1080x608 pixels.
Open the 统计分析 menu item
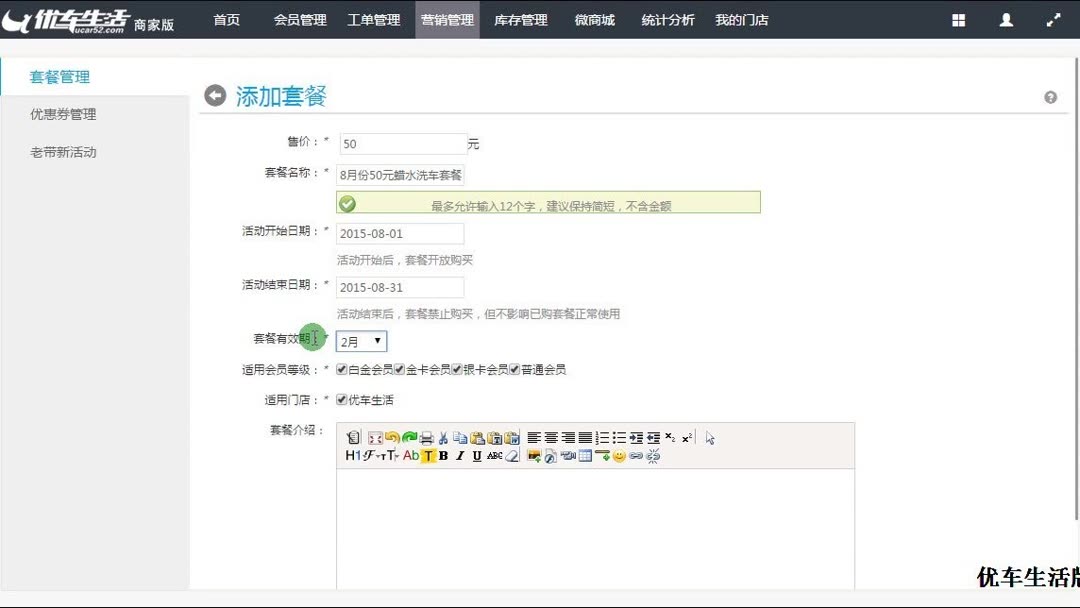pyautogui.click(x=667, y=19)
